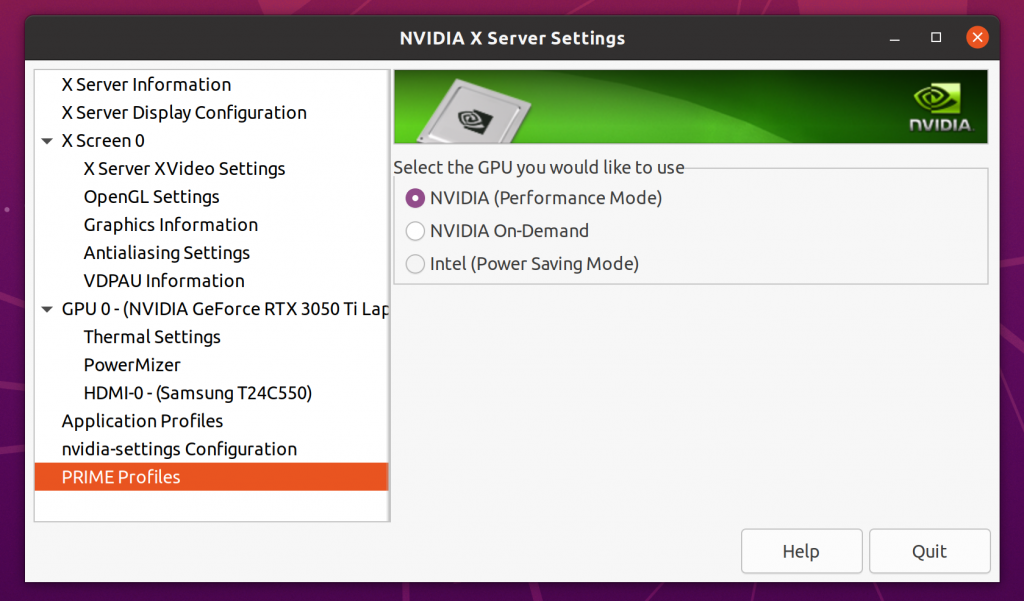Click the Help button

click(x=801, y=551)
